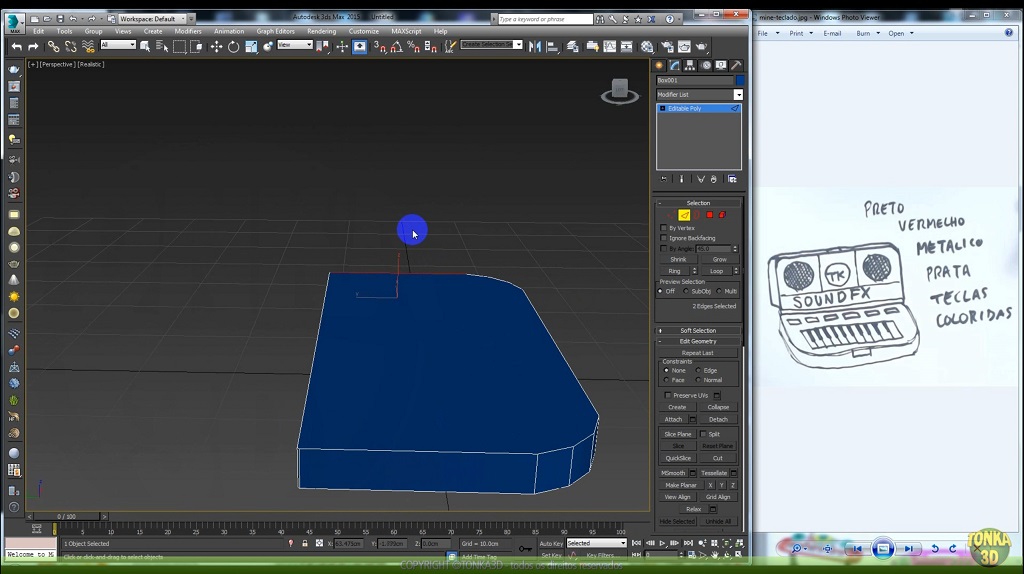Open the Modify command panel tab
Screen dimensions: 1024x574
click(x=675, y=65)
